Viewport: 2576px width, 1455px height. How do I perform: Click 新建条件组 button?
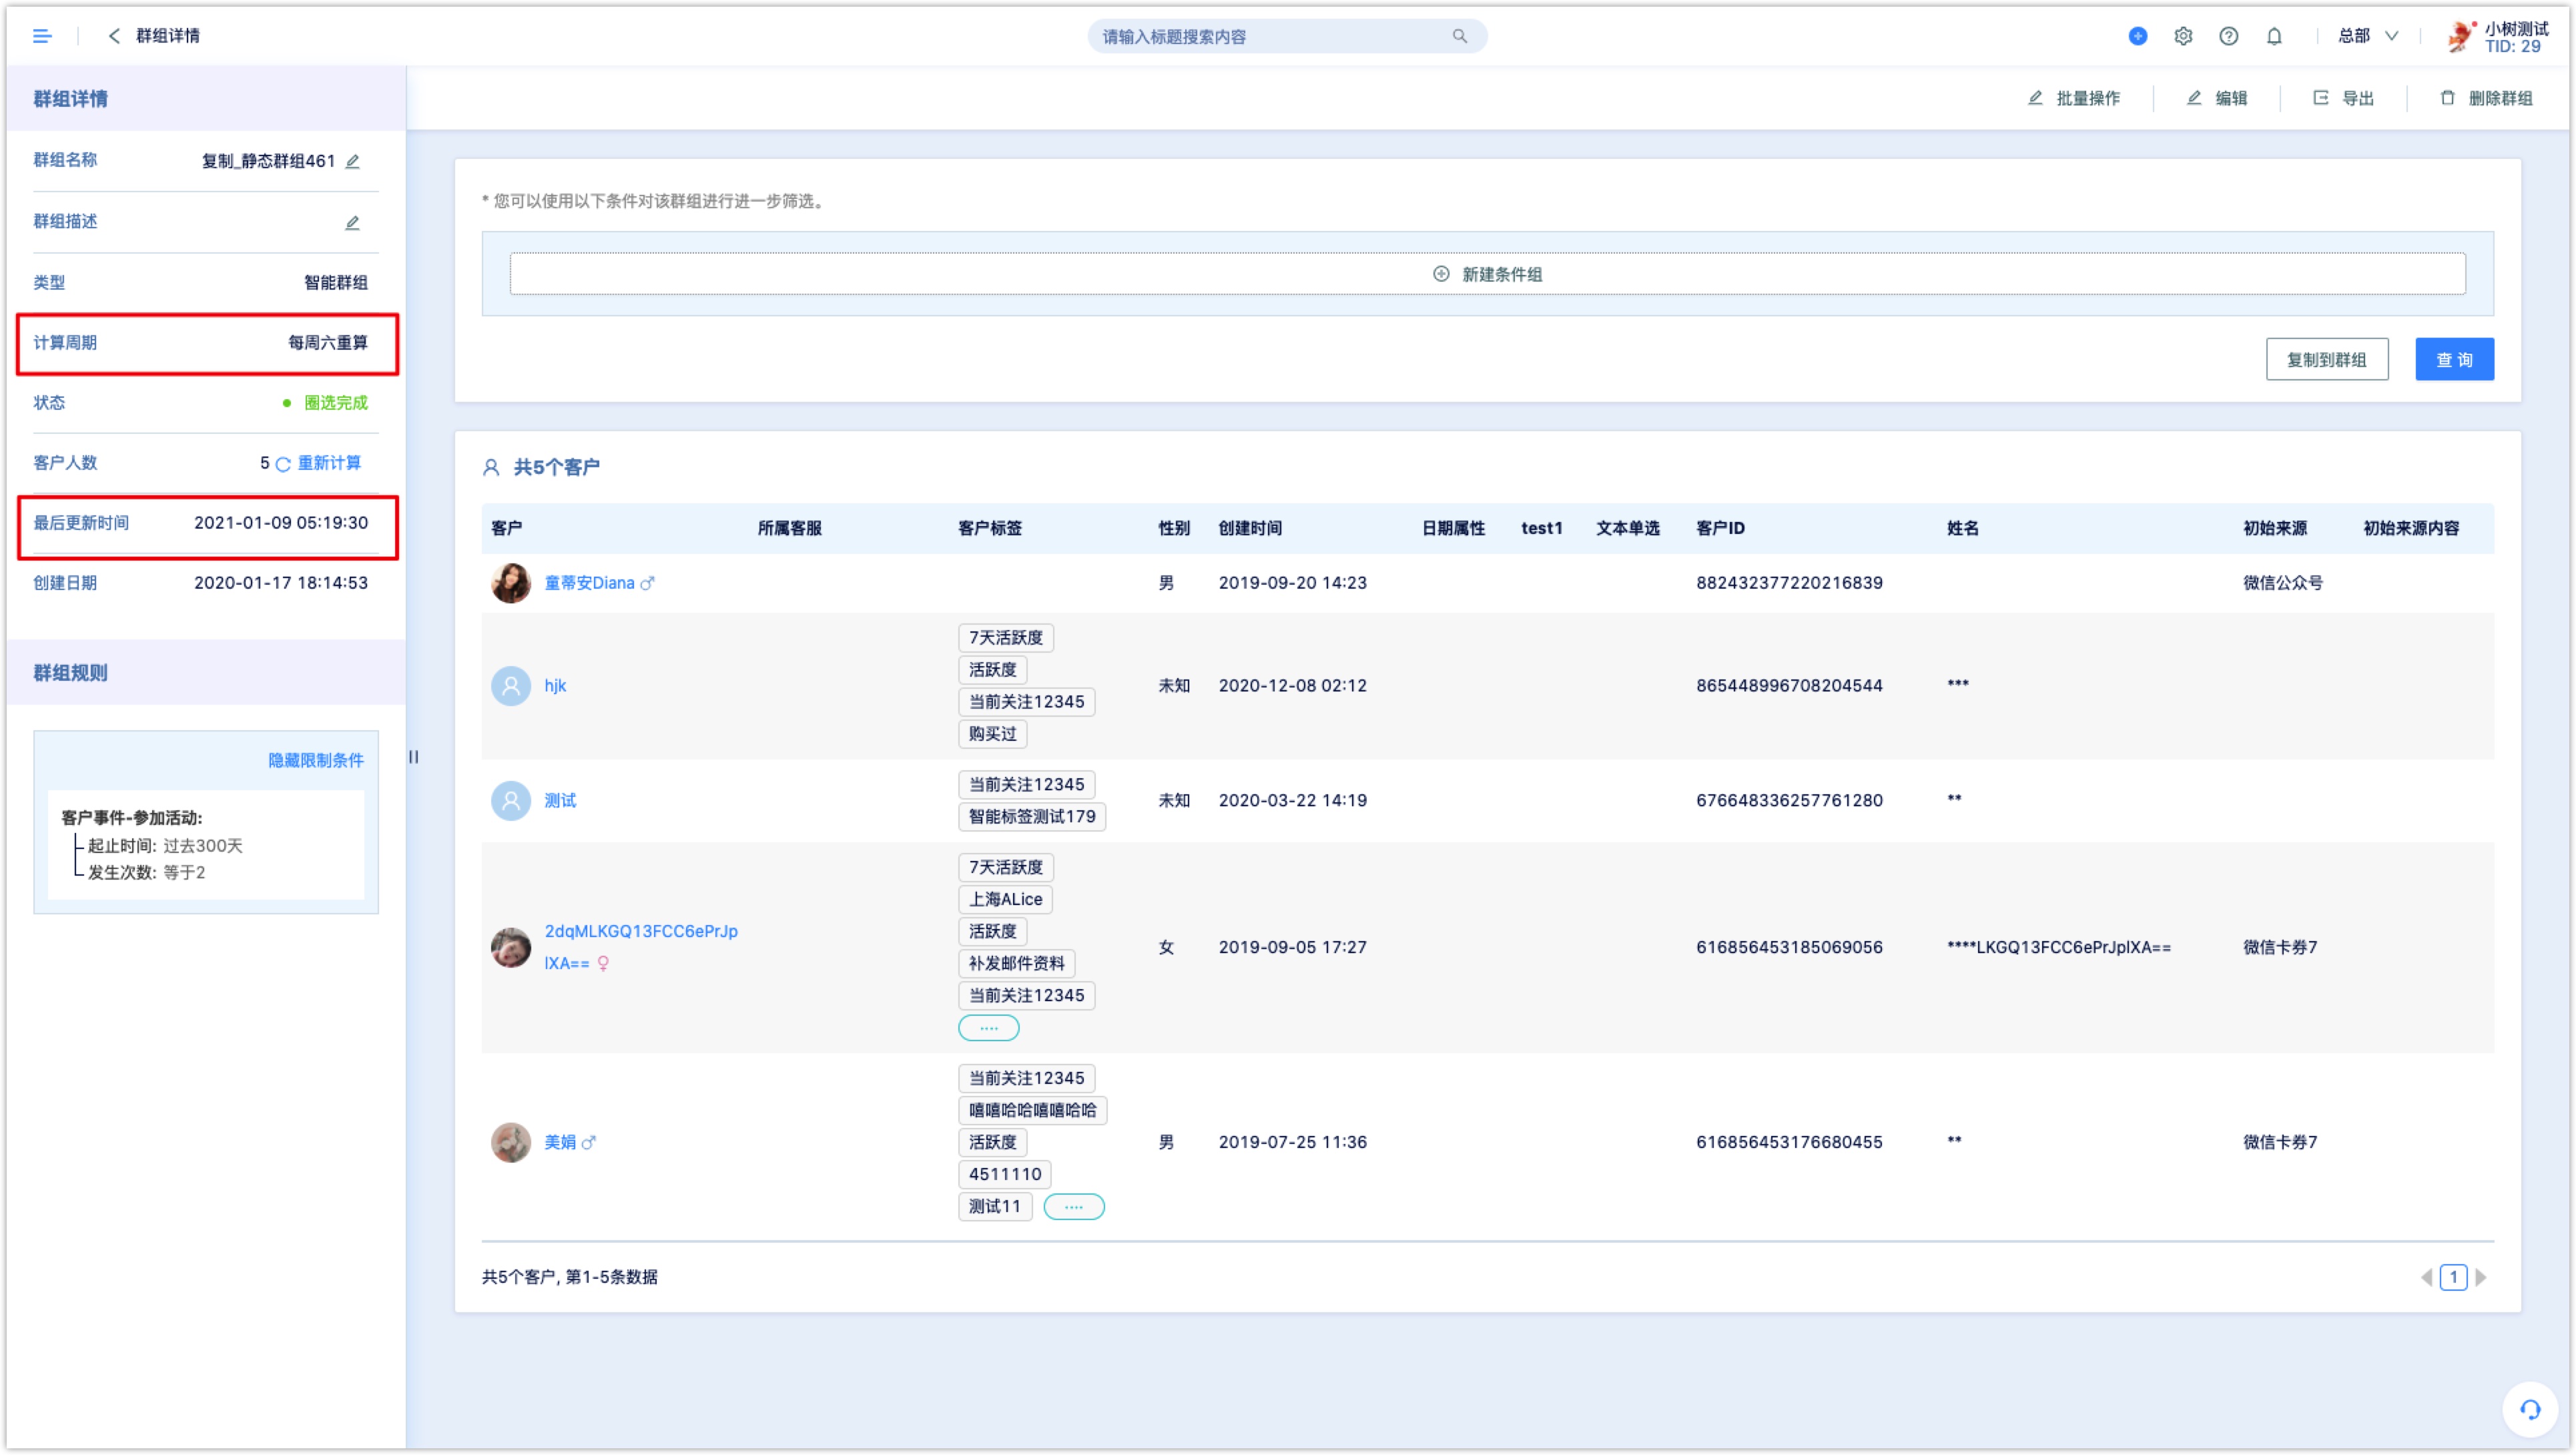tap(1487, 274)
